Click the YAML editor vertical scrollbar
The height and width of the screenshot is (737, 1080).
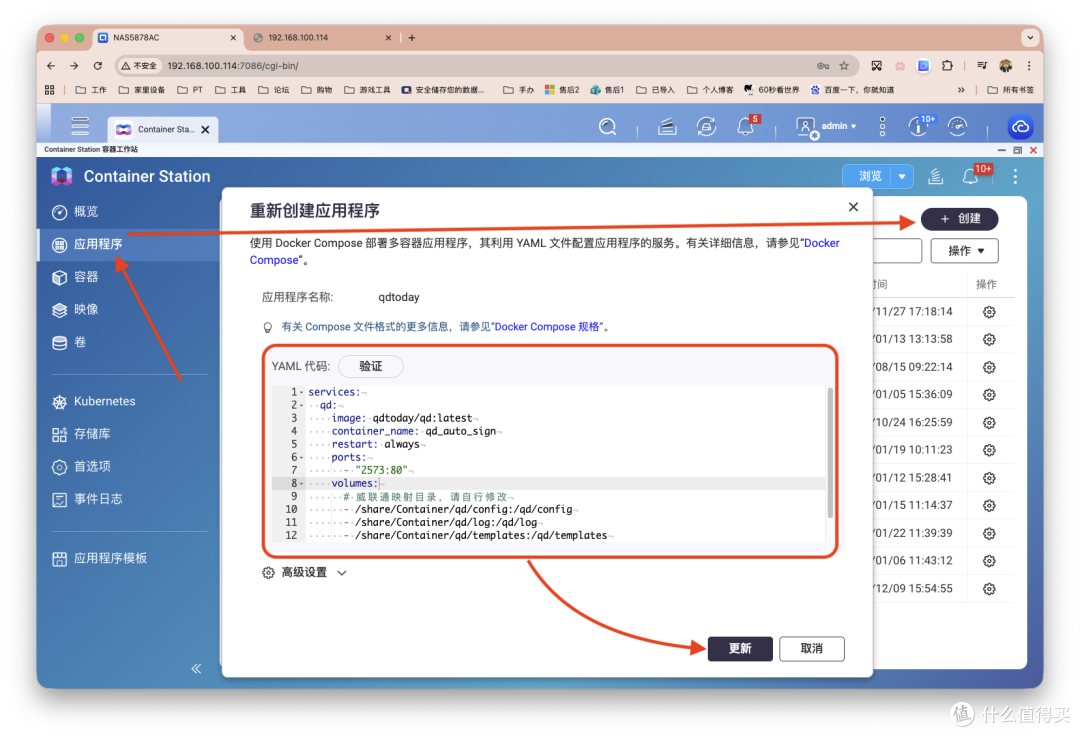tap(830, 453)
